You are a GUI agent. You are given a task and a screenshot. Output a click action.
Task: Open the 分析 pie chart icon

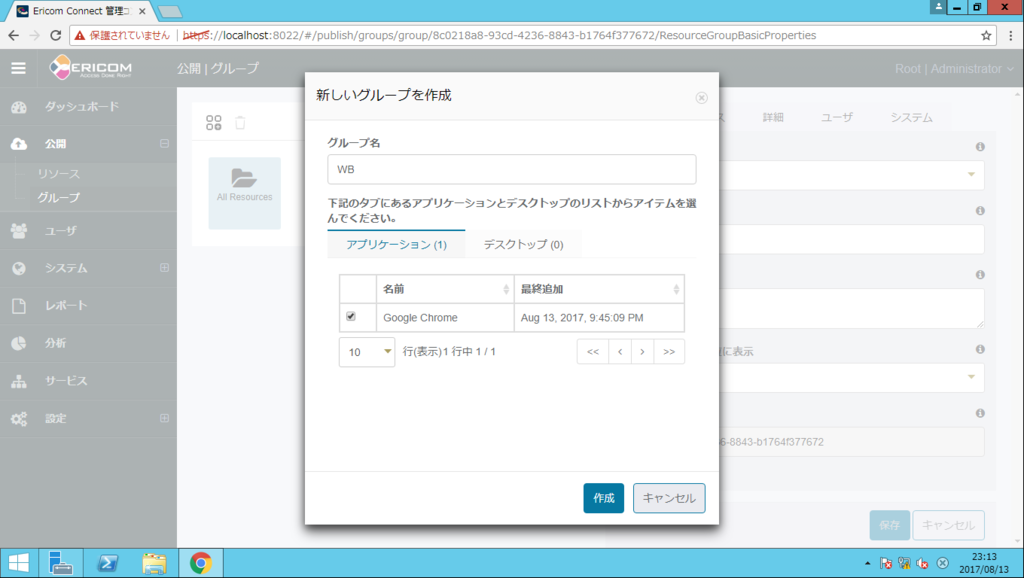(20, 343)
